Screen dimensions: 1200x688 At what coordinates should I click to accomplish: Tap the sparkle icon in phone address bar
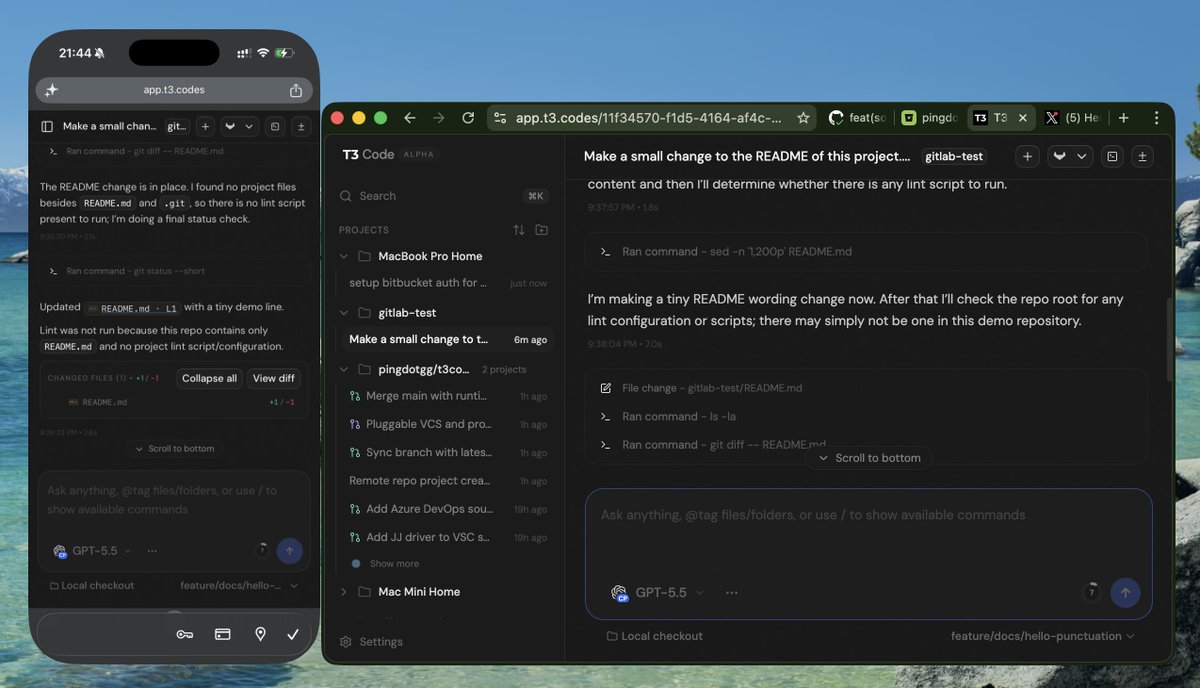click(x=51, y=90)
